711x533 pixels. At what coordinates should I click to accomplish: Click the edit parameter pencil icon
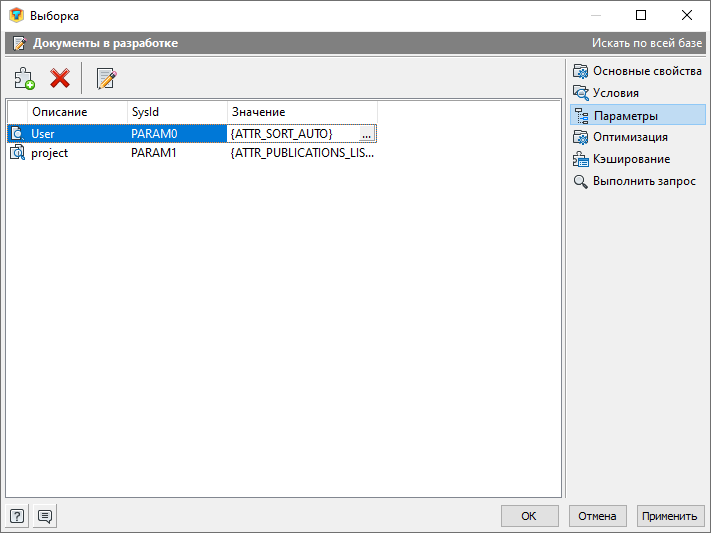106,78
